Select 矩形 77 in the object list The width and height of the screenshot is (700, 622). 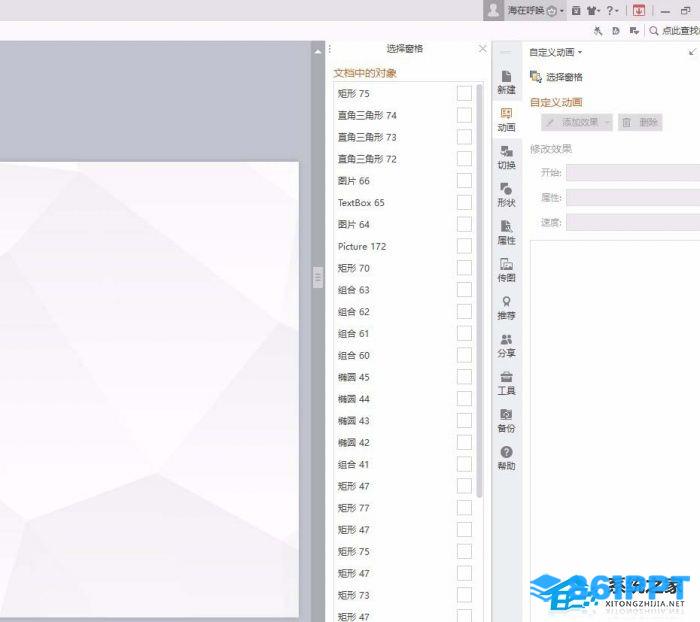354,508
